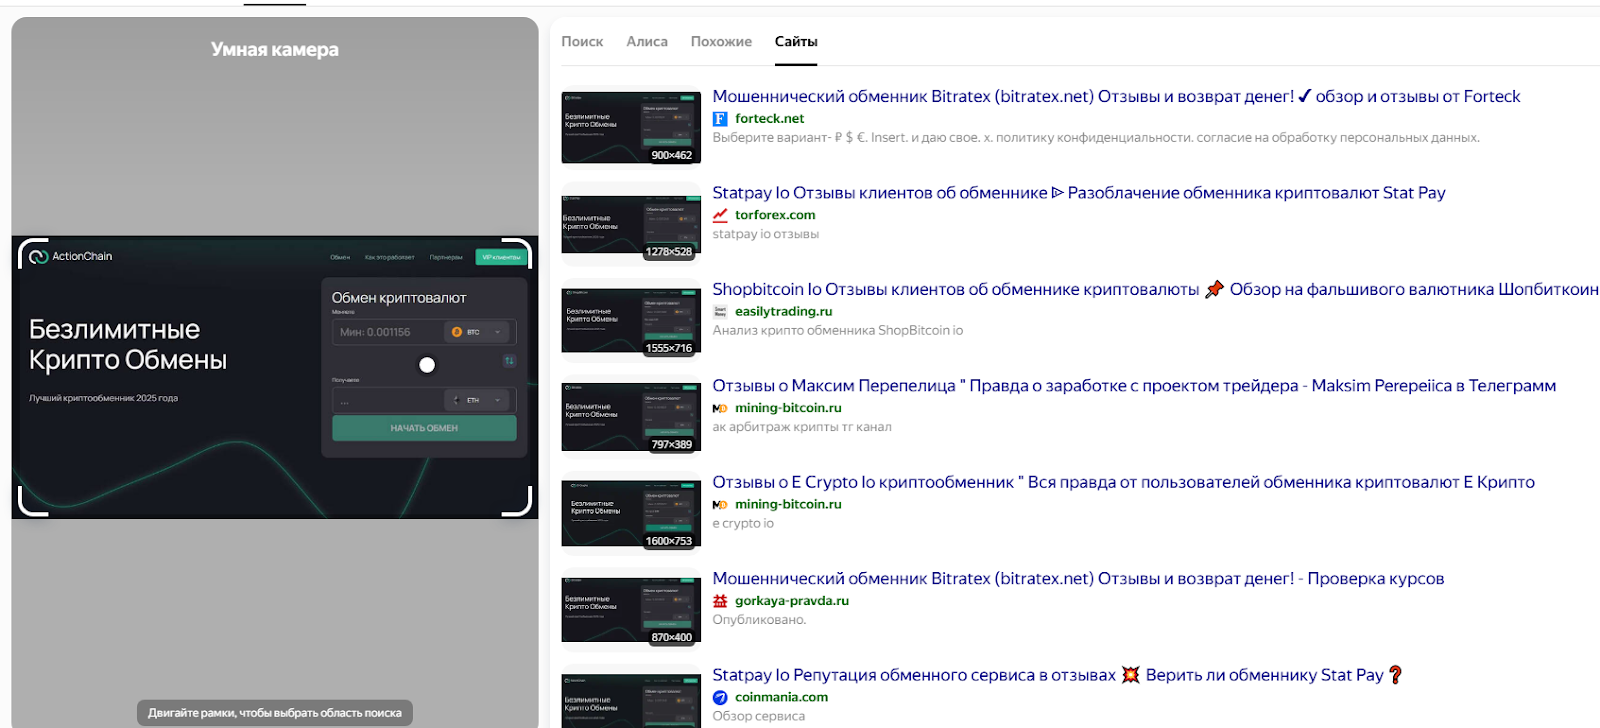Click the VIP клиентам green button
The width and height of the screenshot is (1600, 728).
(x=501, y=257)
